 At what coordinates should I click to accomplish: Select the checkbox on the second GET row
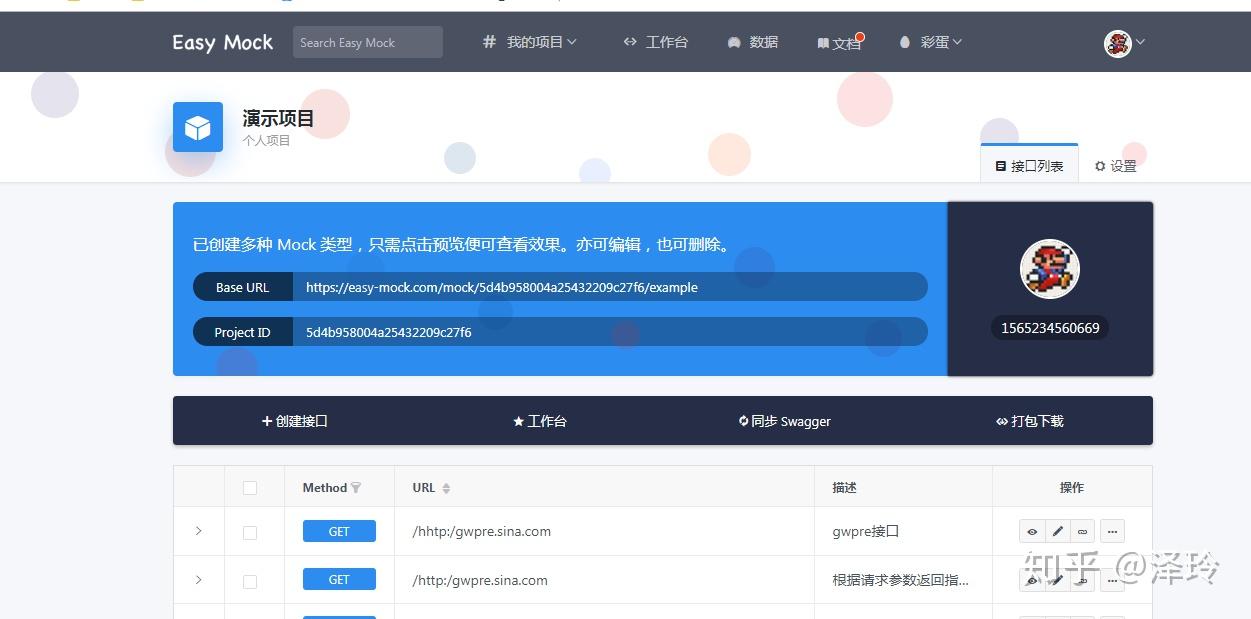249,580
